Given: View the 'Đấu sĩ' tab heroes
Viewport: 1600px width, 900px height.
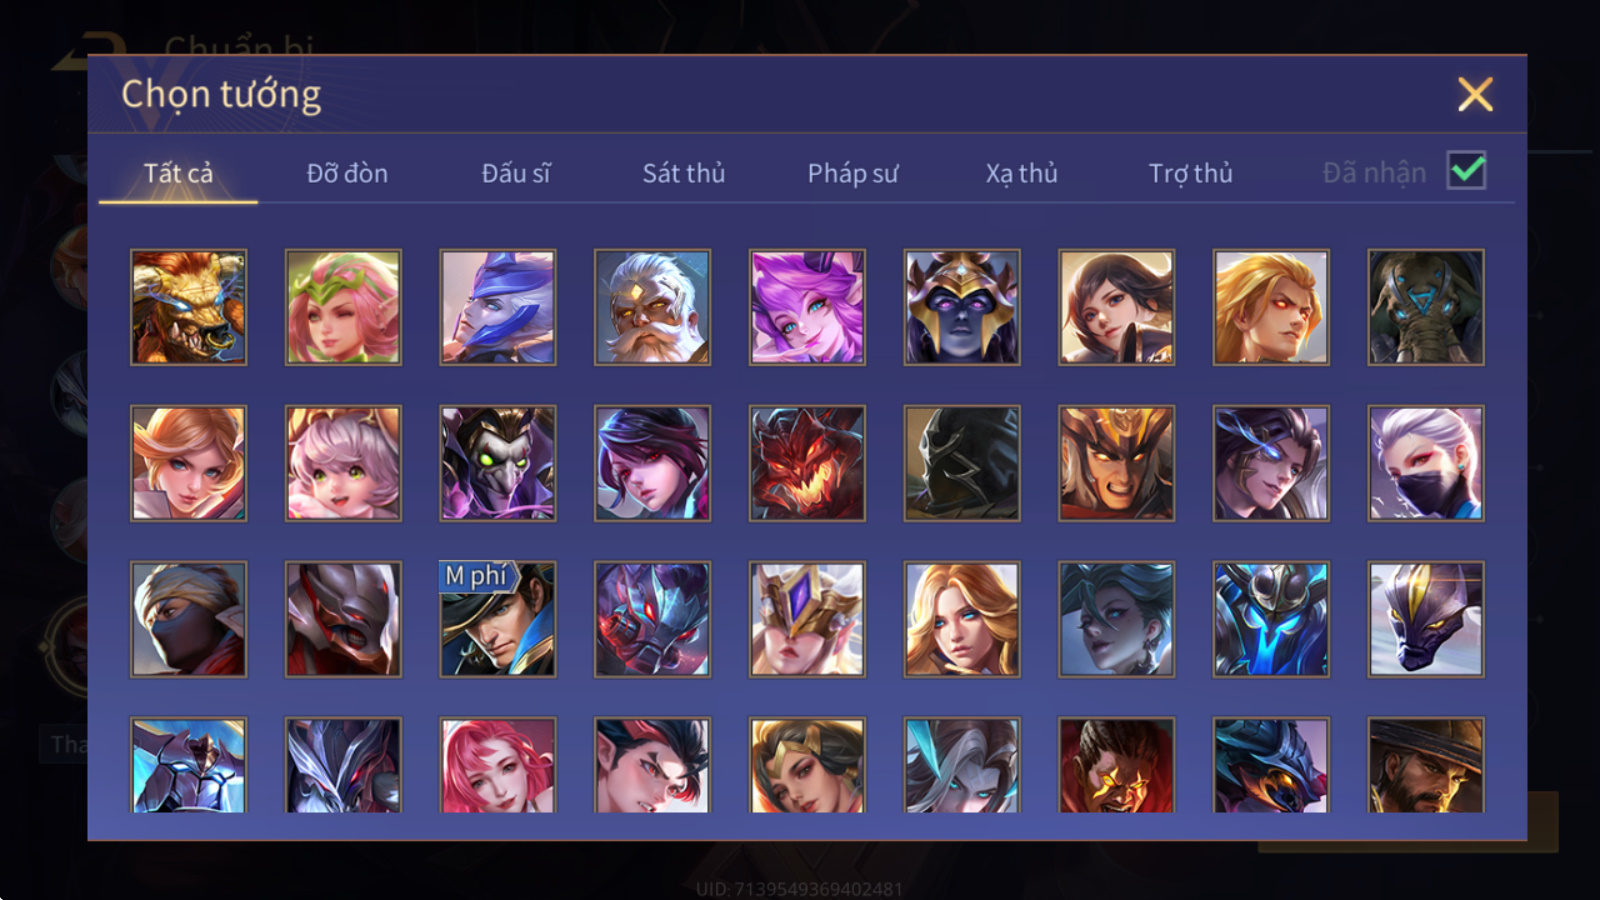Looking at the screenshot, I should pos(516,173).
